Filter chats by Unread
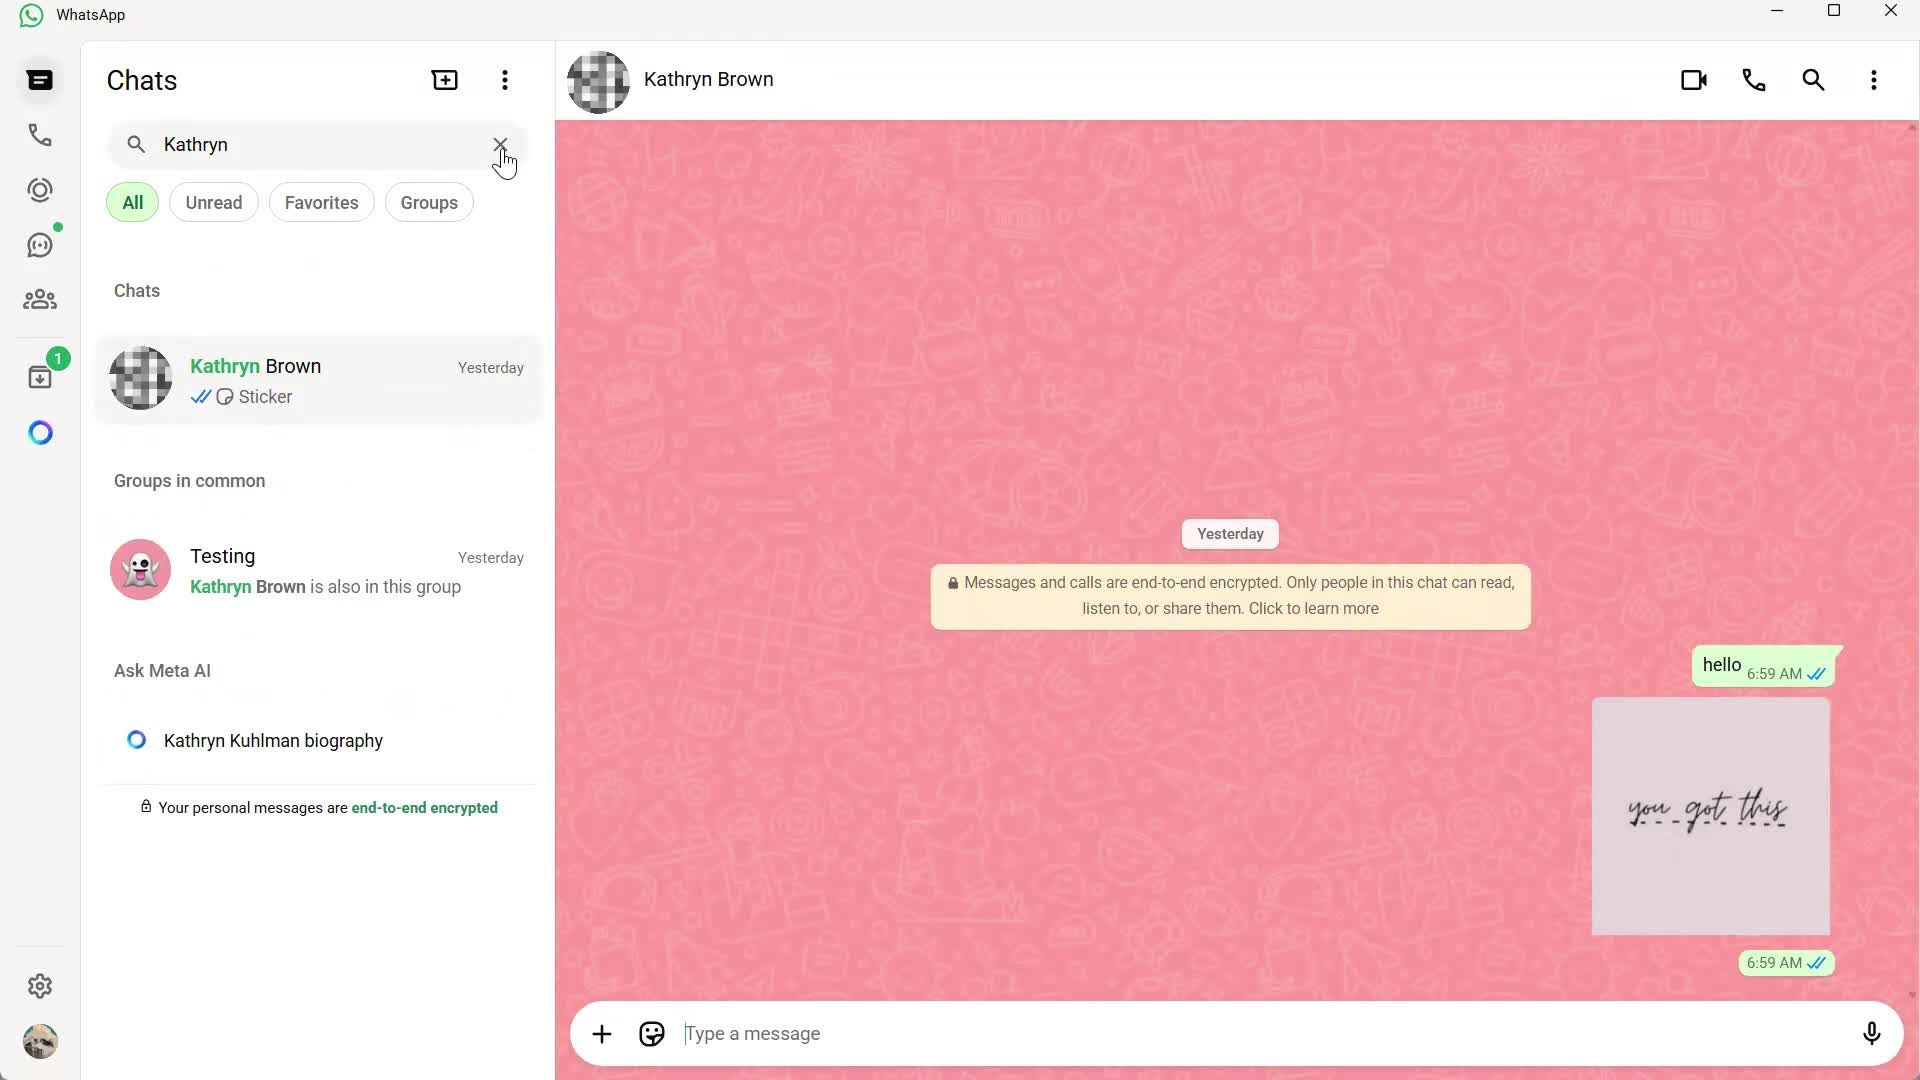This screenshot has height=1080, width=1920. click(213, 202)
